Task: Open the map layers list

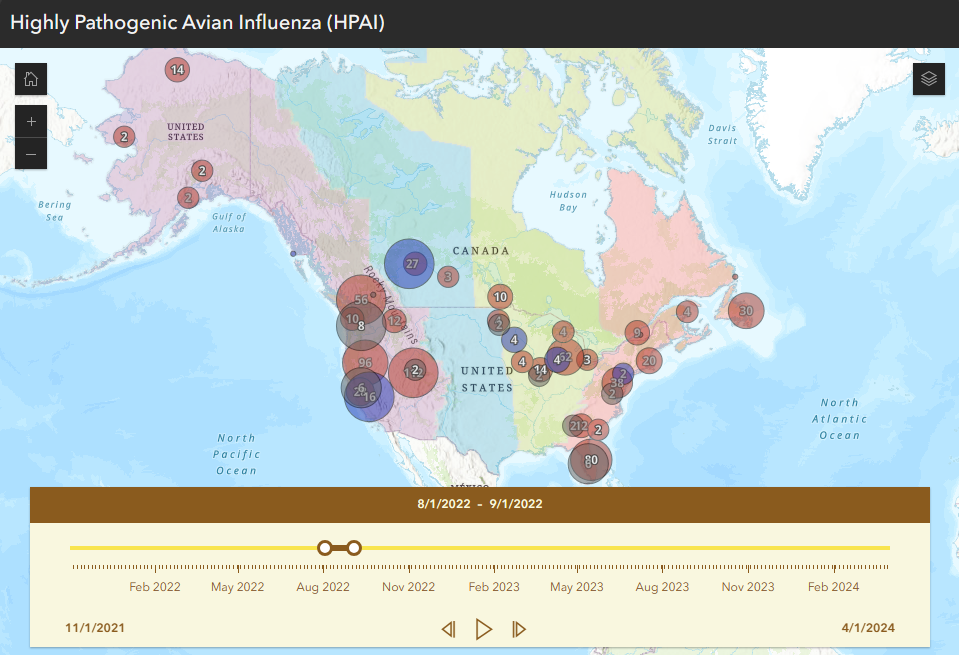Action: point(928,79)
